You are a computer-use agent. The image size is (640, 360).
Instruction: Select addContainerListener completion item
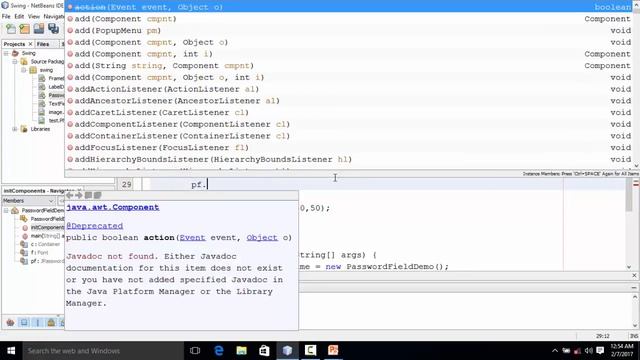click(349, 136)
